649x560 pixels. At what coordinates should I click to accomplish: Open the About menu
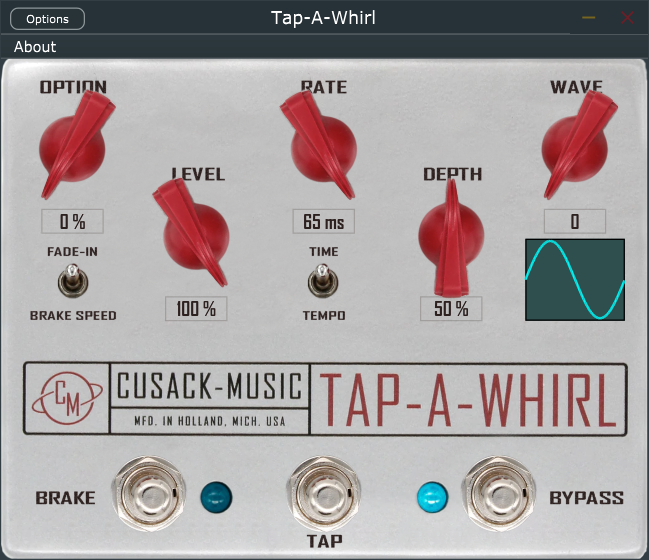click(x=35, y=47)
